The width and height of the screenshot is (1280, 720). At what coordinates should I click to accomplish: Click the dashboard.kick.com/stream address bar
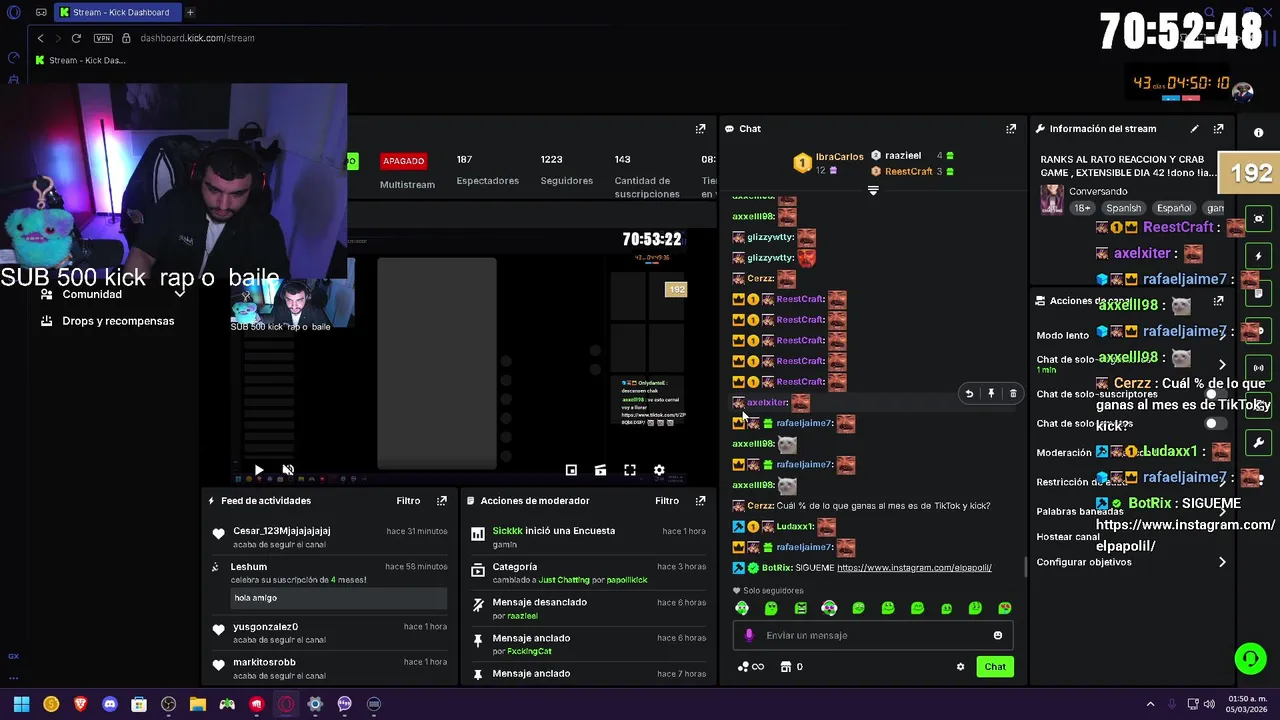pos(197,38)
